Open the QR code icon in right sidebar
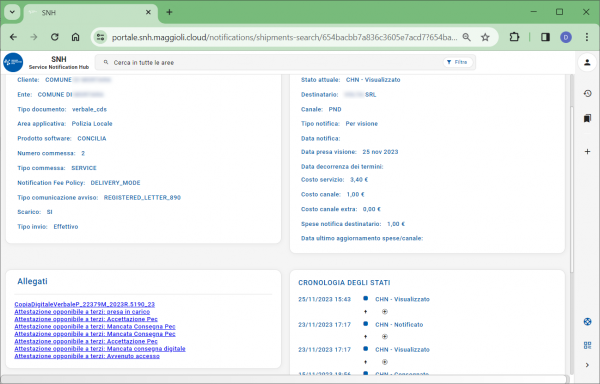600x384 pixels. [x=587, y=345]
